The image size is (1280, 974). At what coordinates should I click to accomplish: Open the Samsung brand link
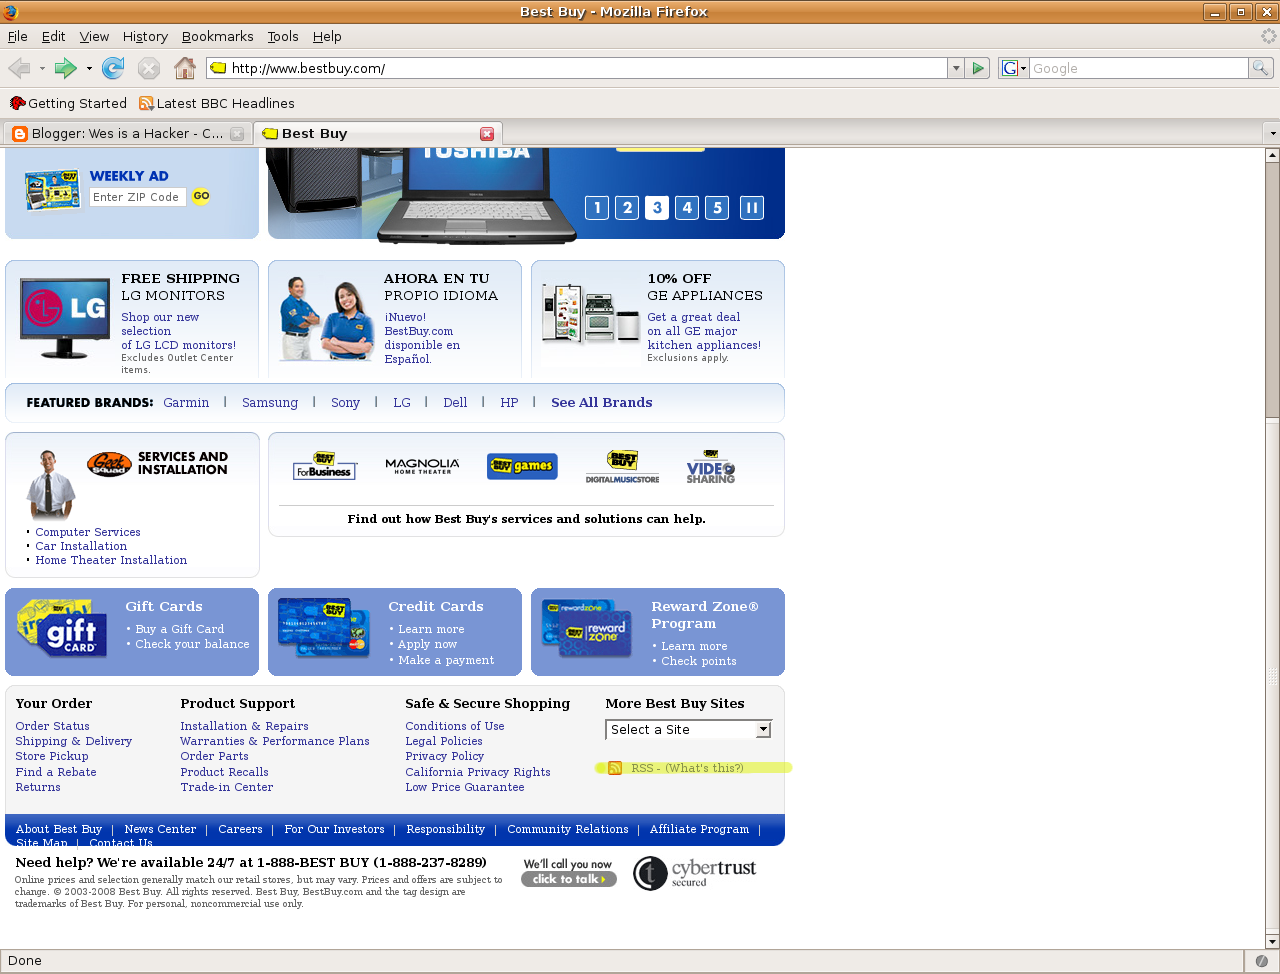click(270, 402)
